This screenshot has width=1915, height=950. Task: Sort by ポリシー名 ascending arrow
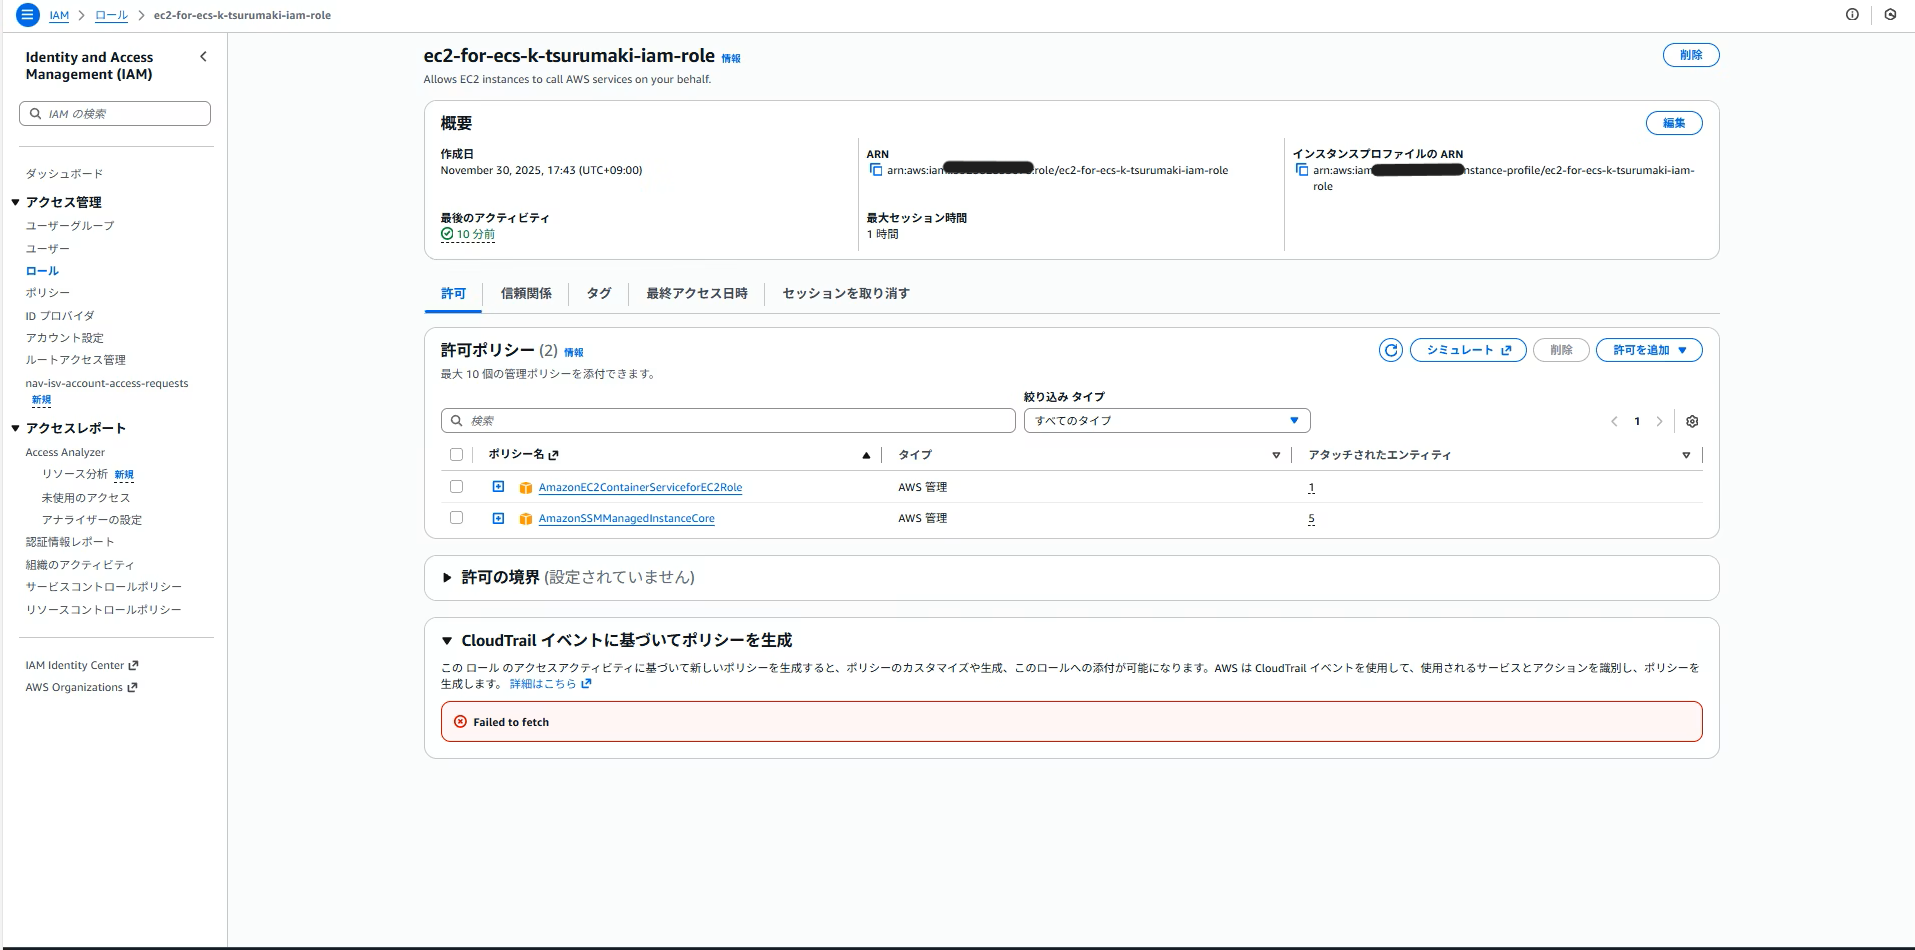coord(866,455)
